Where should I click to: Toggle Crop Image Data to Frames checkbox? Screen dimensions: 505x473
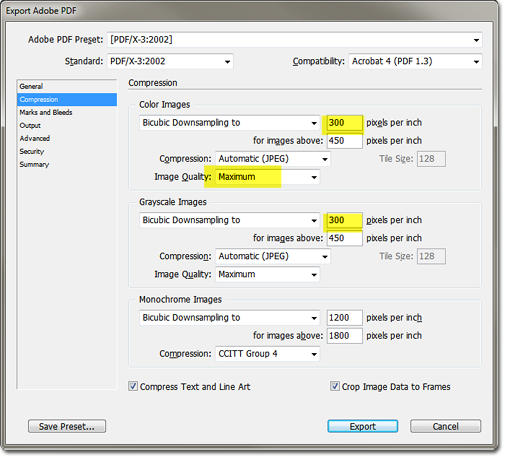[x=335, y=386]
